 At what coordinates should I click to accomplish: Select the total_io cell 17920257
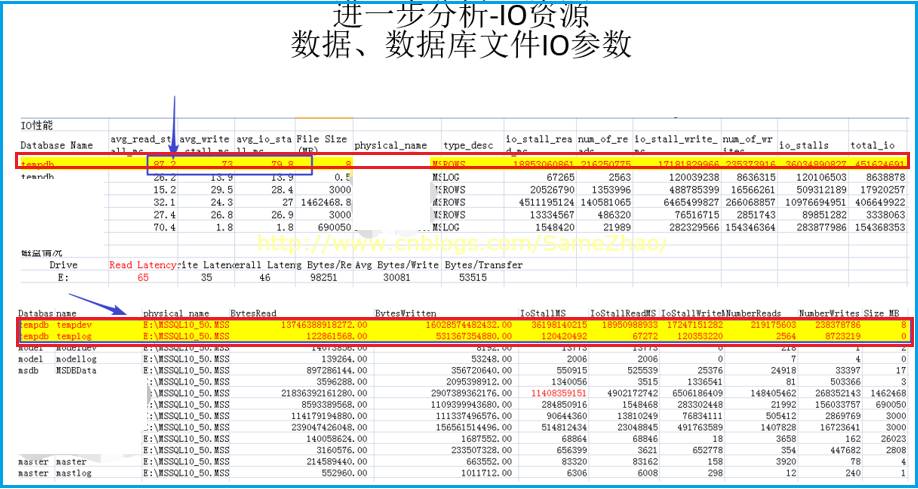(x=883, y=190)
